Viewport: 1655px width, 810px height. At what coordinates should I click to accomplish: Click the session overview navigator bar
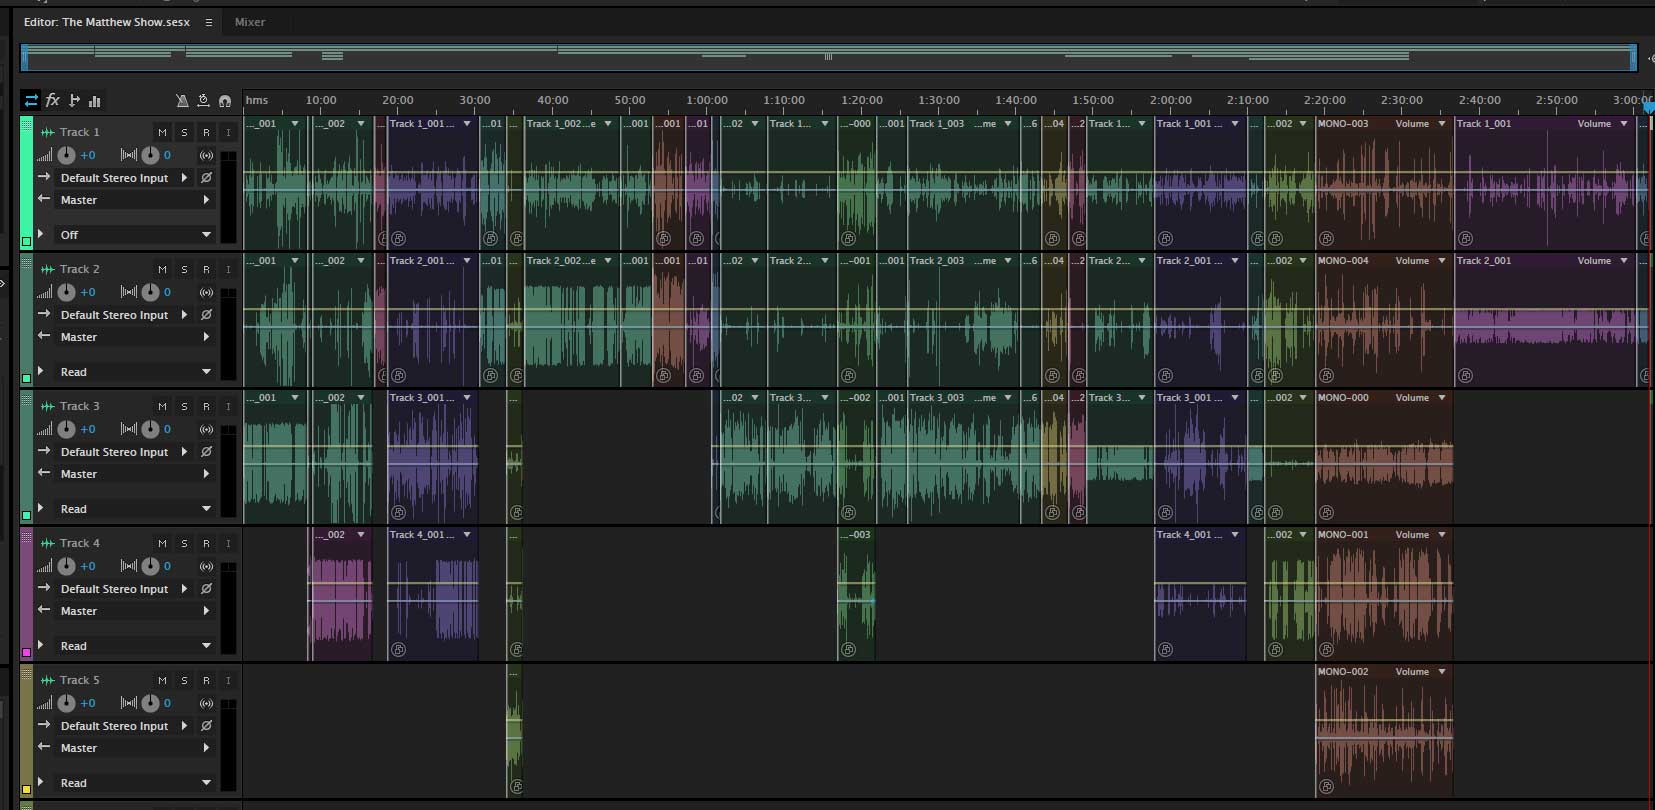(x=828, y=57)
